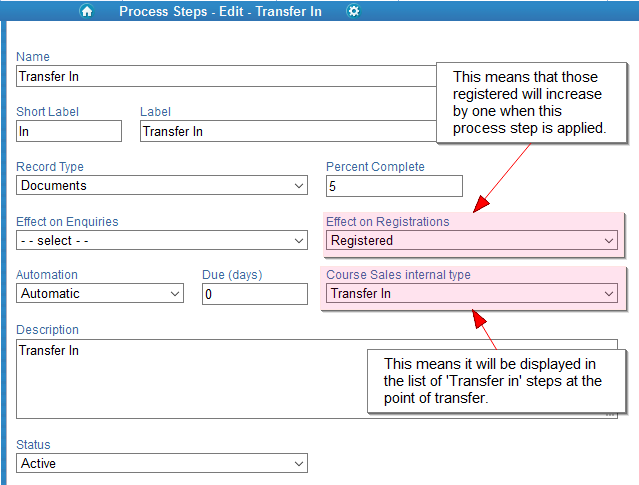Click the Status dropdown chevron
This screenshot has height=485, width=639.
299,464
